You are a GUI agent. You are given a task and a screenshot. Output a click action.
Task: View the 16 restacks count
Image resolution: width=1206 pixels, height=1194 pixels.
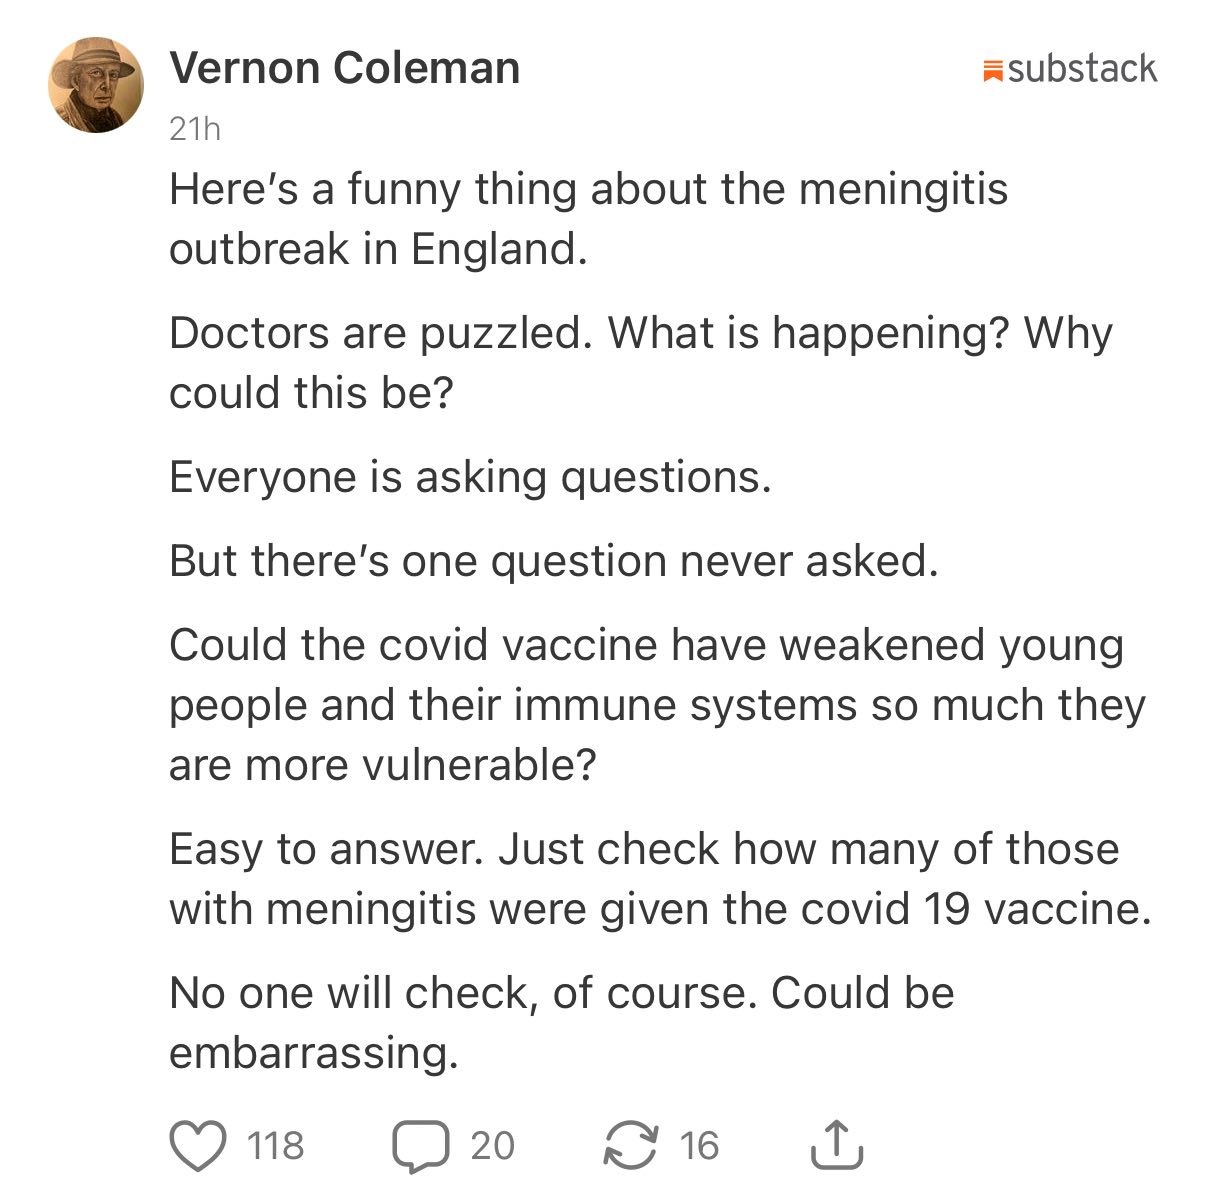pyautogui.click(x=699, y=1146)
